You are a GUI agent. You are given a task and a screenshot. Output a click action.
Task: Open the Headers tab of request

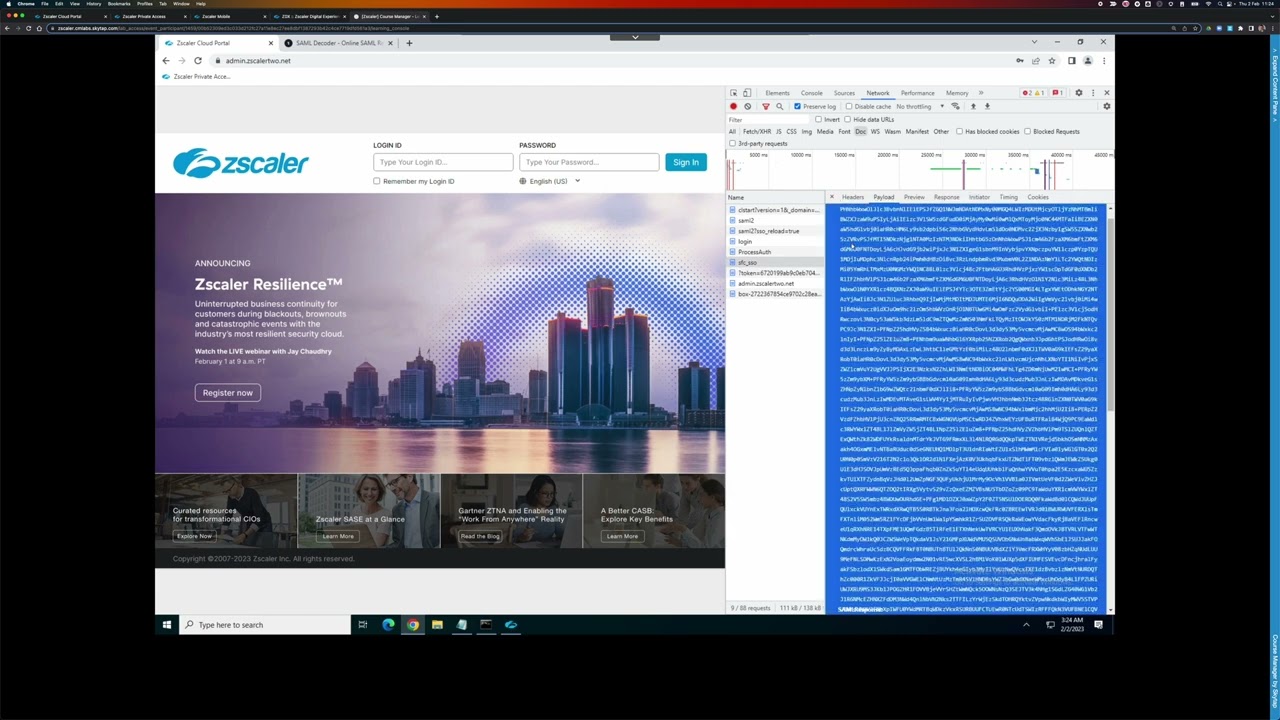(x=853, y=197)
